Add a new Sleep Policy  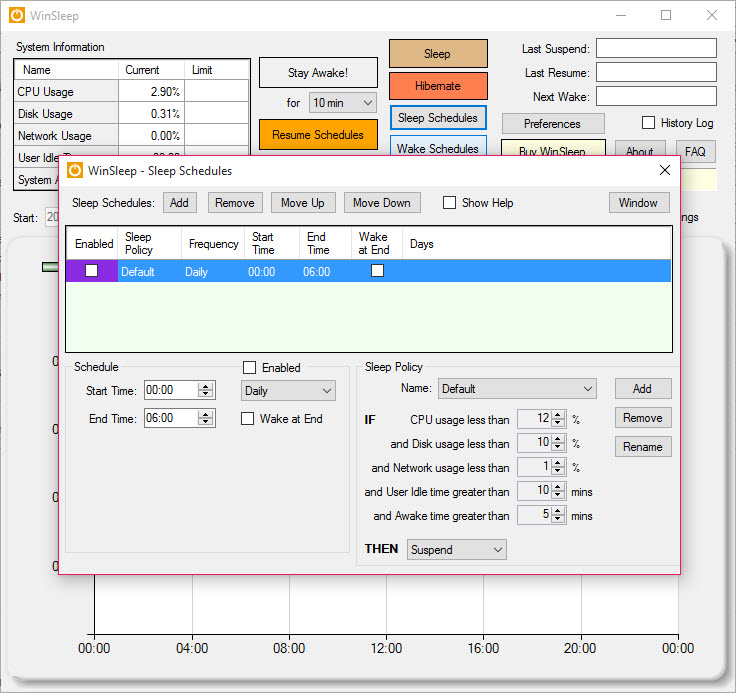pos(643,389)
